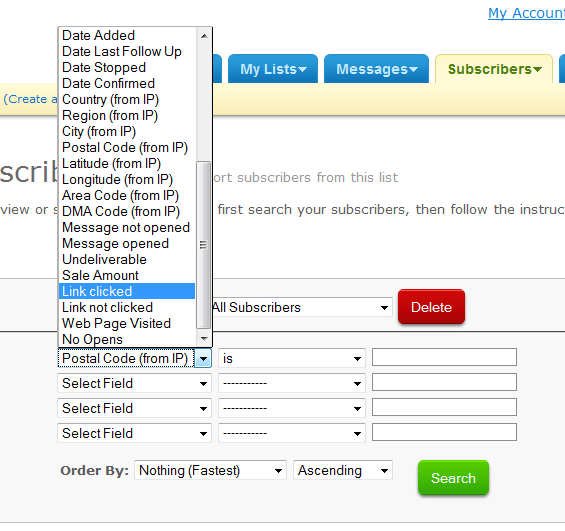This screenshot has height=531, width=565.
Task: Click the dropdown list scroll-up arrow
Action: coord(204,36)
